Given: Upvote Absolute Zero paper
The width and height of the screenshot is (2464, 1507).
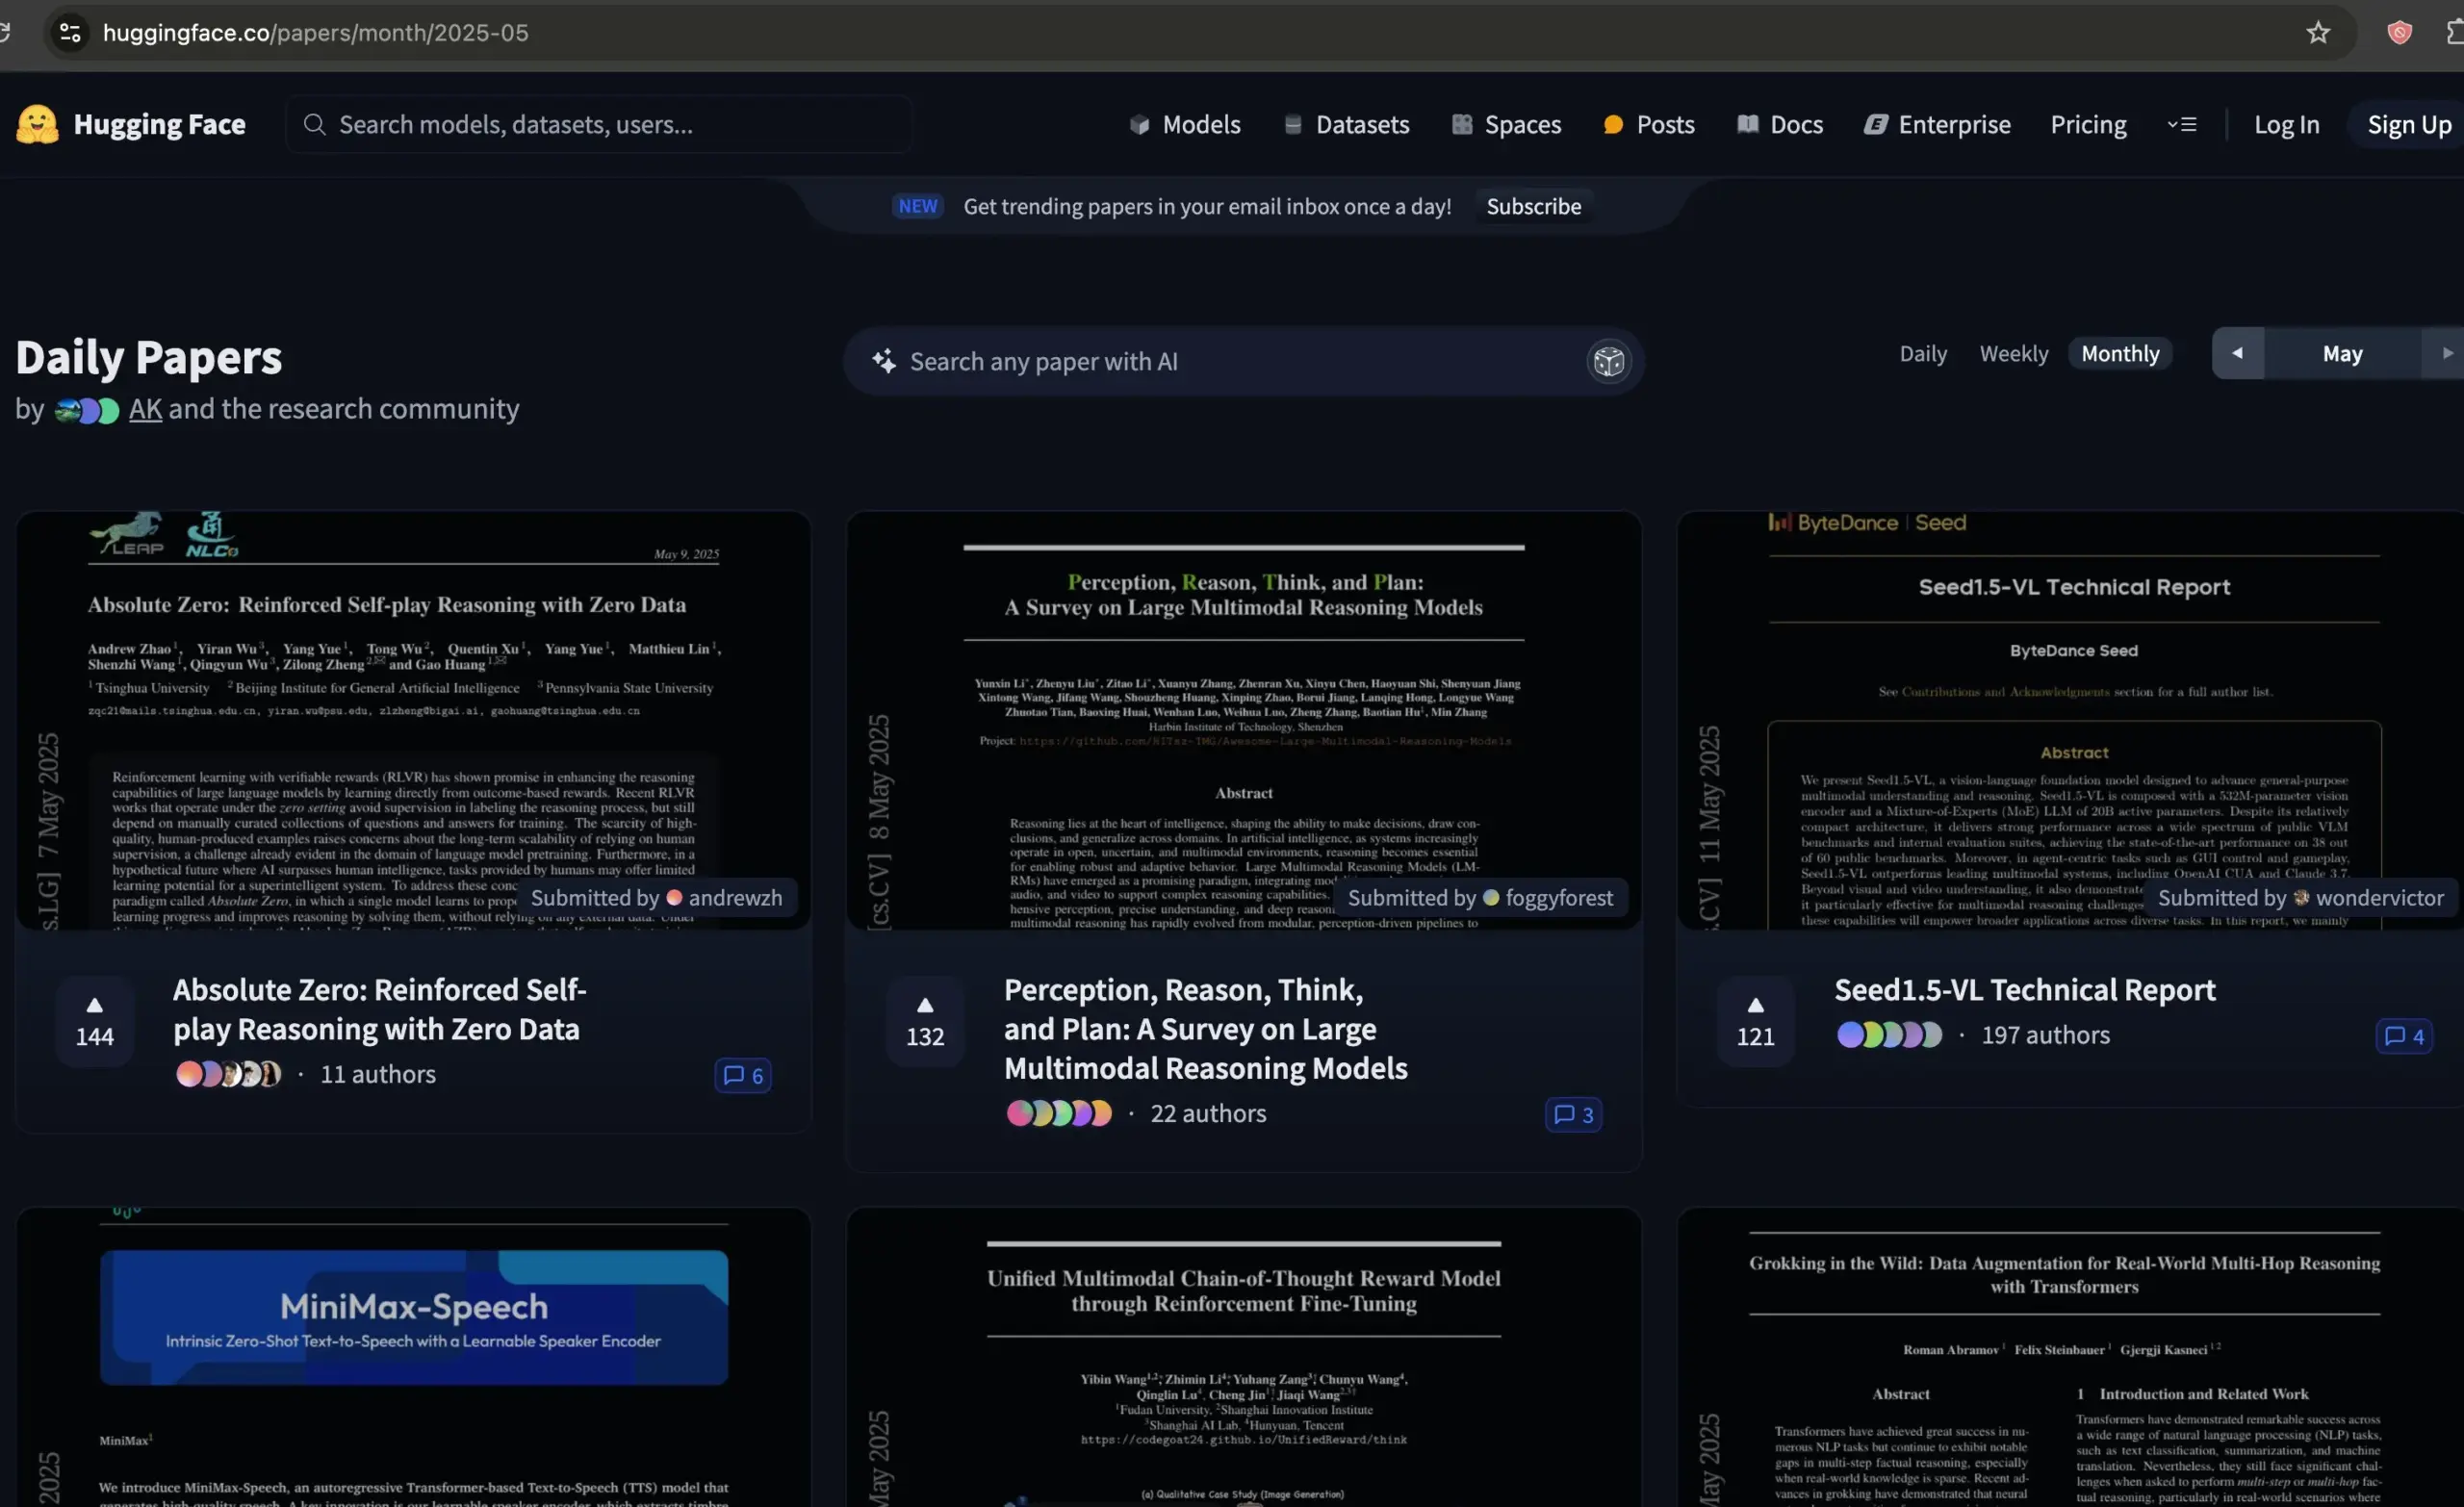Looking at the screenshot, I should (x=94, y=1021).
